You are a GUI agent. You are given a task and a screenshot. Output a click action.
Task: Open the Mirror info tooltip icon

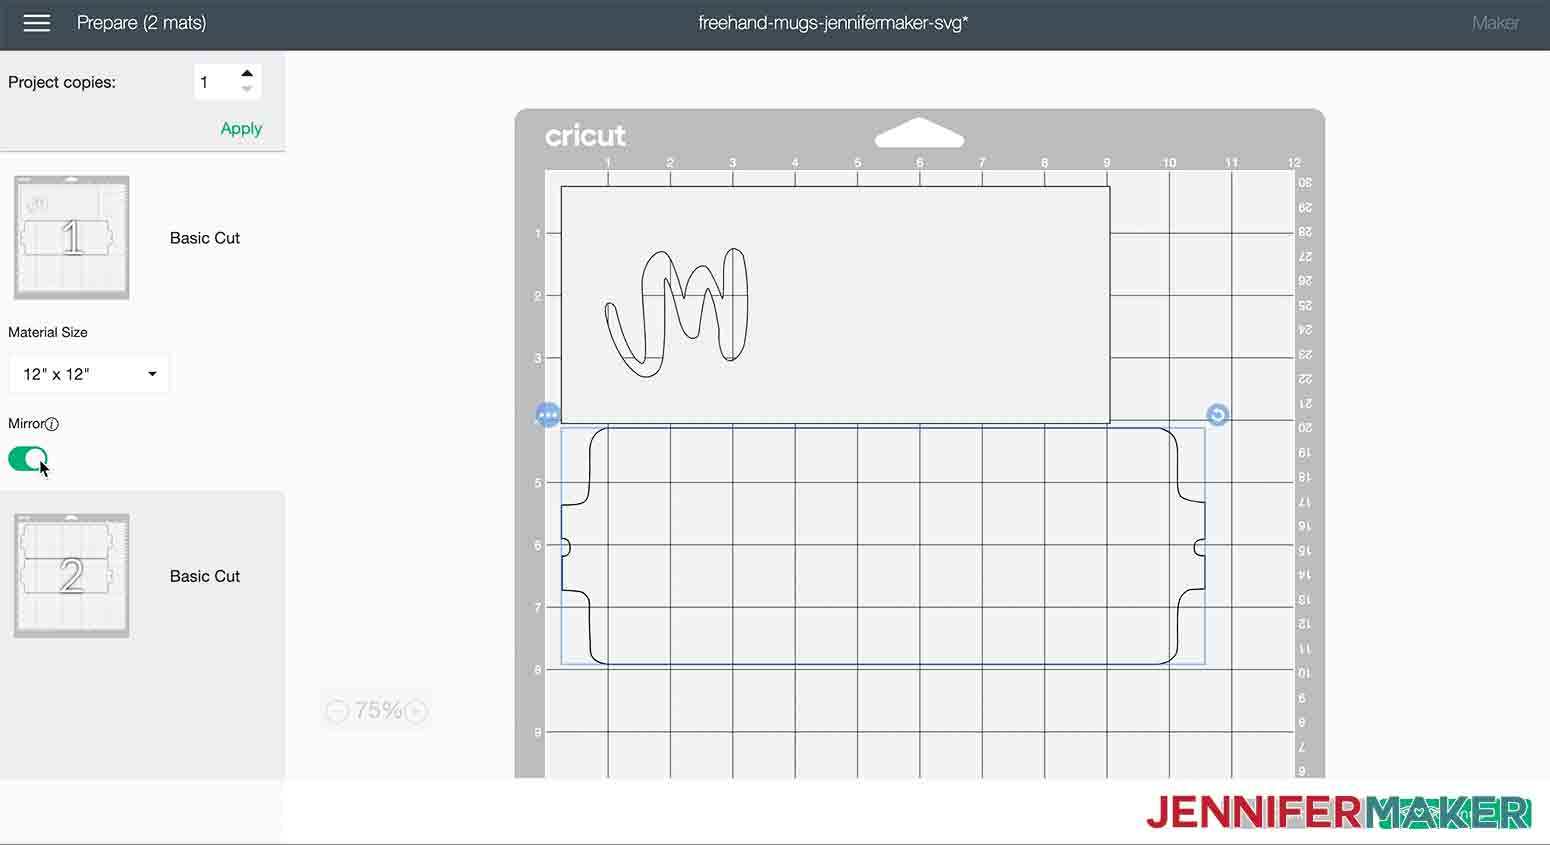(x=52, y=424)
